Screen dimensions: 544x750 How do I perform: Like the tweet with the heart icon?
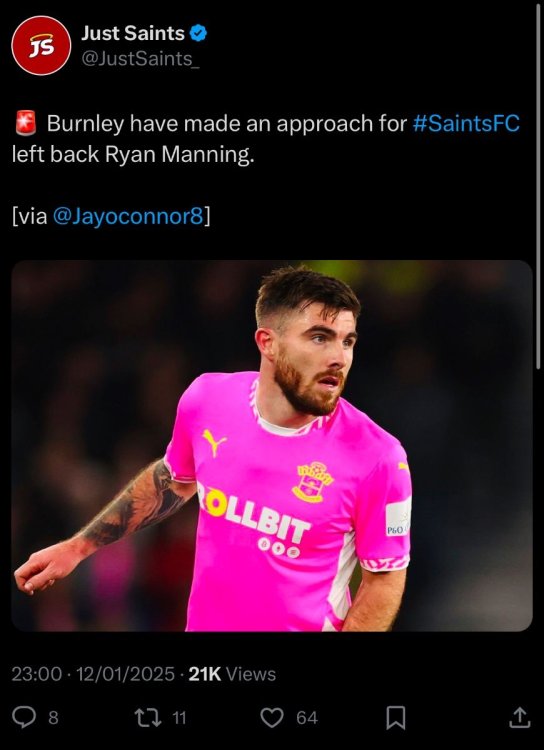tap(272, 717)
